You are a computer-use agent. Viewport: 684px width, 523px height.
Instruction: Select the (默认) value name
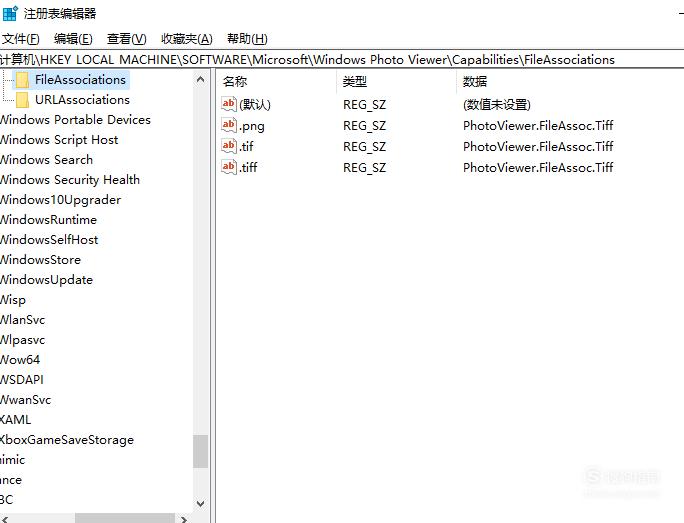click(255, 105)
